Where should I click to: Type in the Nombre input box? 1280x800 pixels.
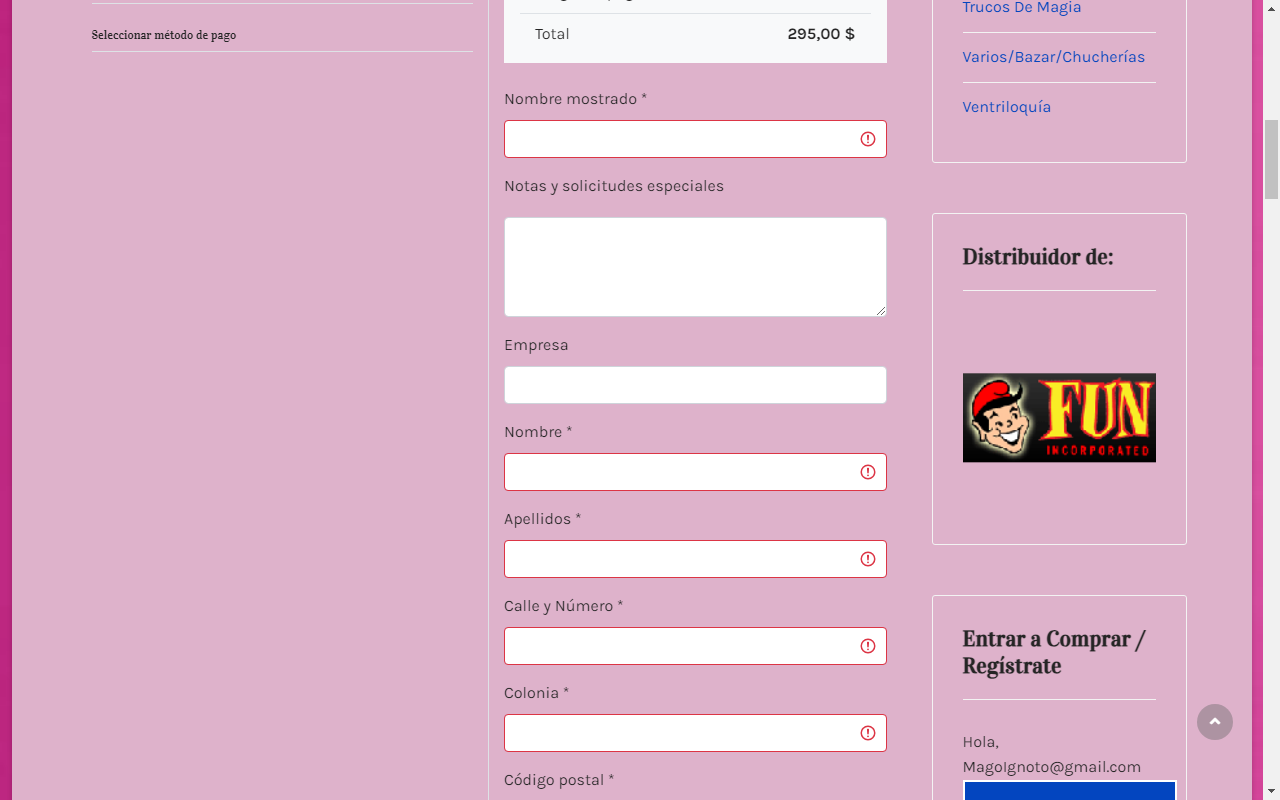pyautogui.click(x=680, y=472)
